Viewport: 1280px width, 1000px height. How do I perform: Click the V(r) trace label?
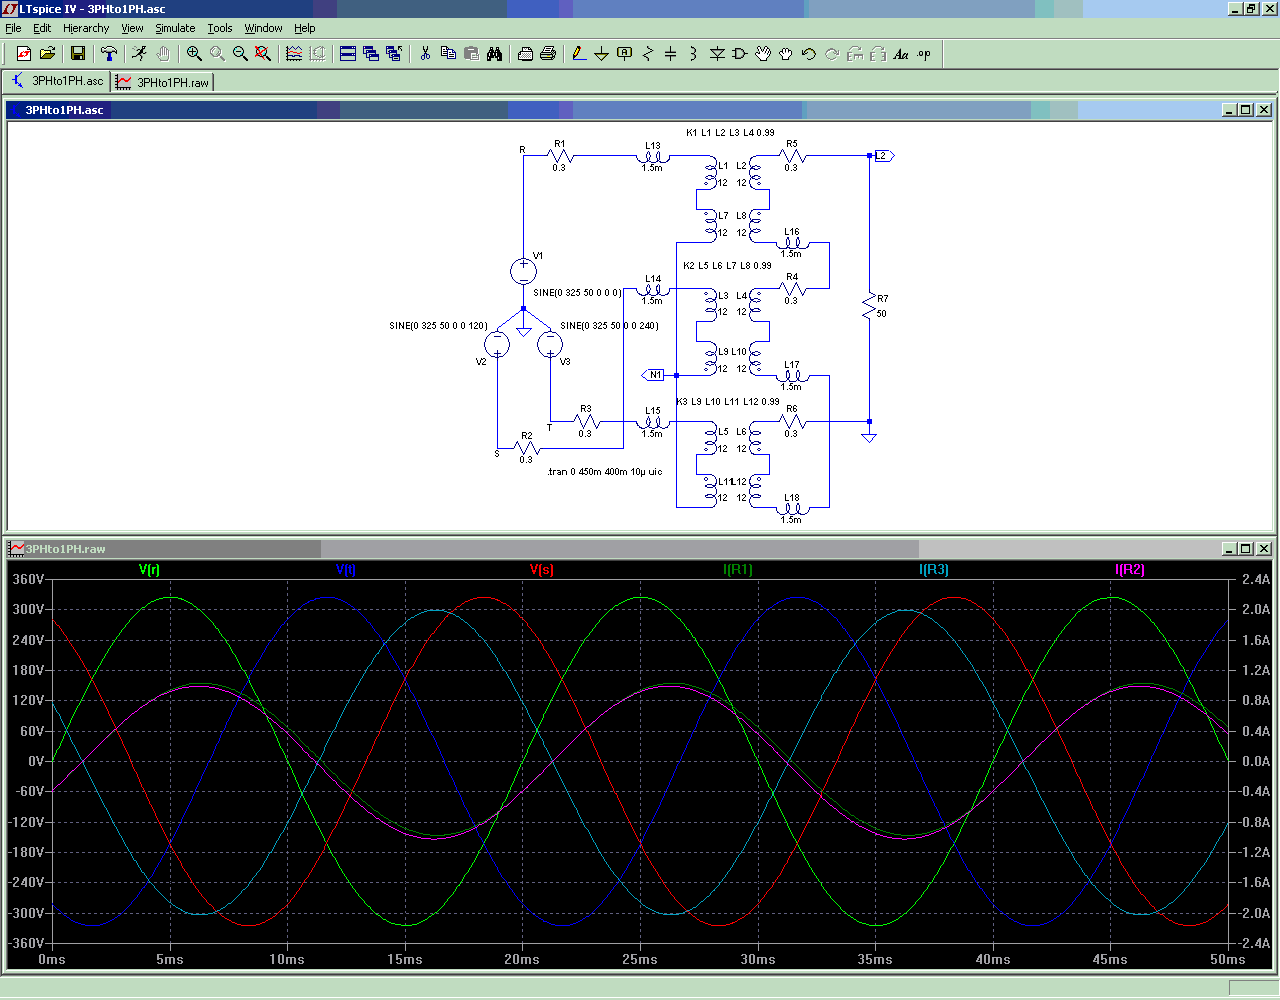point(149,569)
